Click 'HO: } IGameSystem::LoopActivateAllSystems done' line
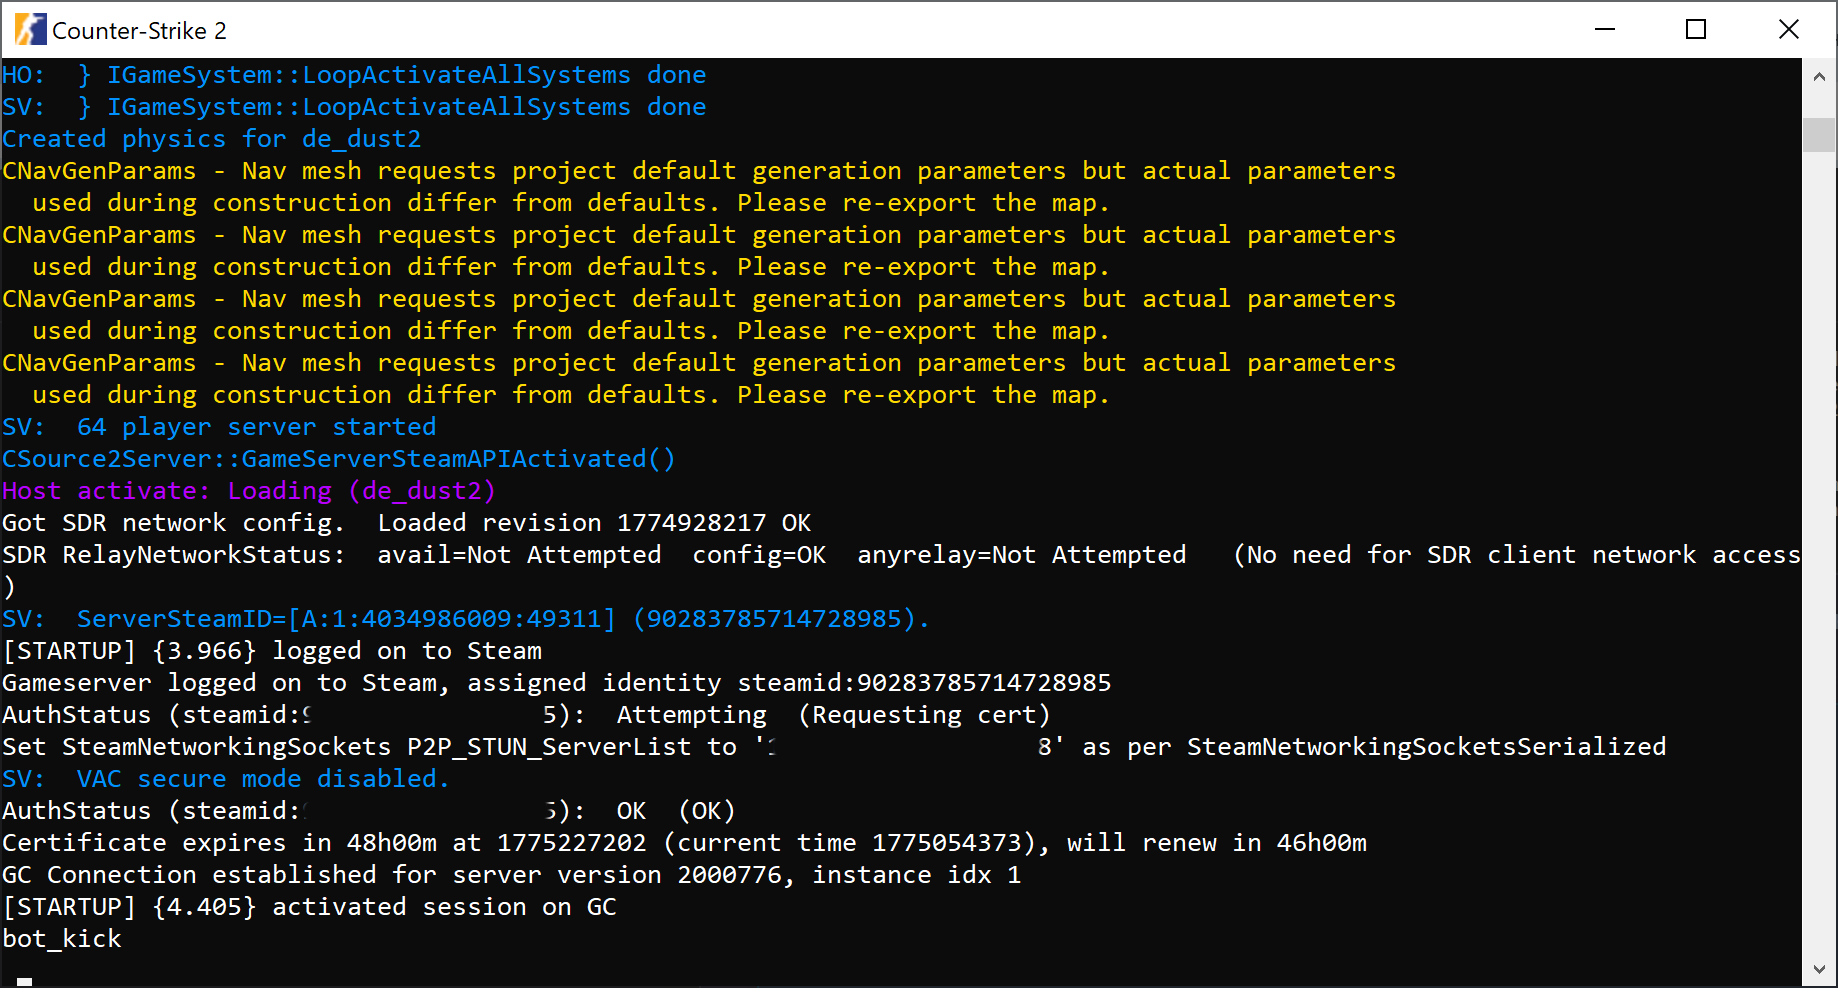Image resolution: width=1838 pixels, height=988 pixels. (354, 75)
